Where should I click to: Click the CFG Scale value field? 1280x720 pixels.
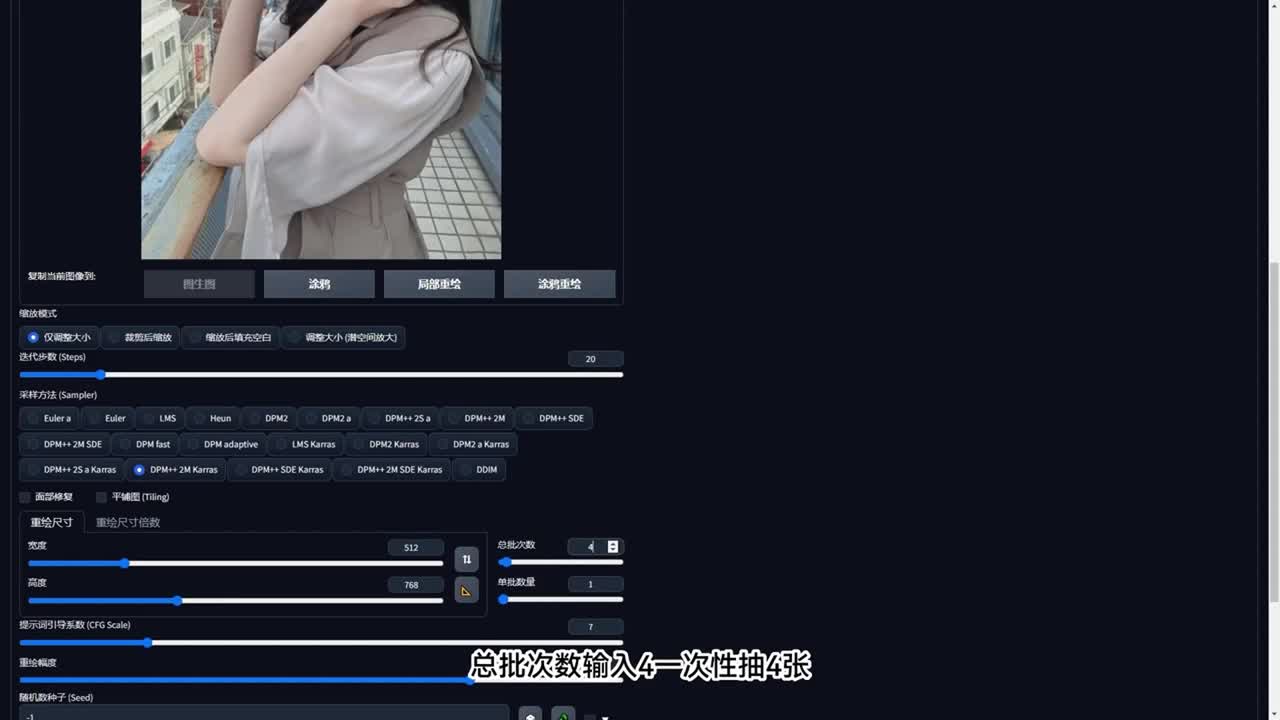pos(595,627)
